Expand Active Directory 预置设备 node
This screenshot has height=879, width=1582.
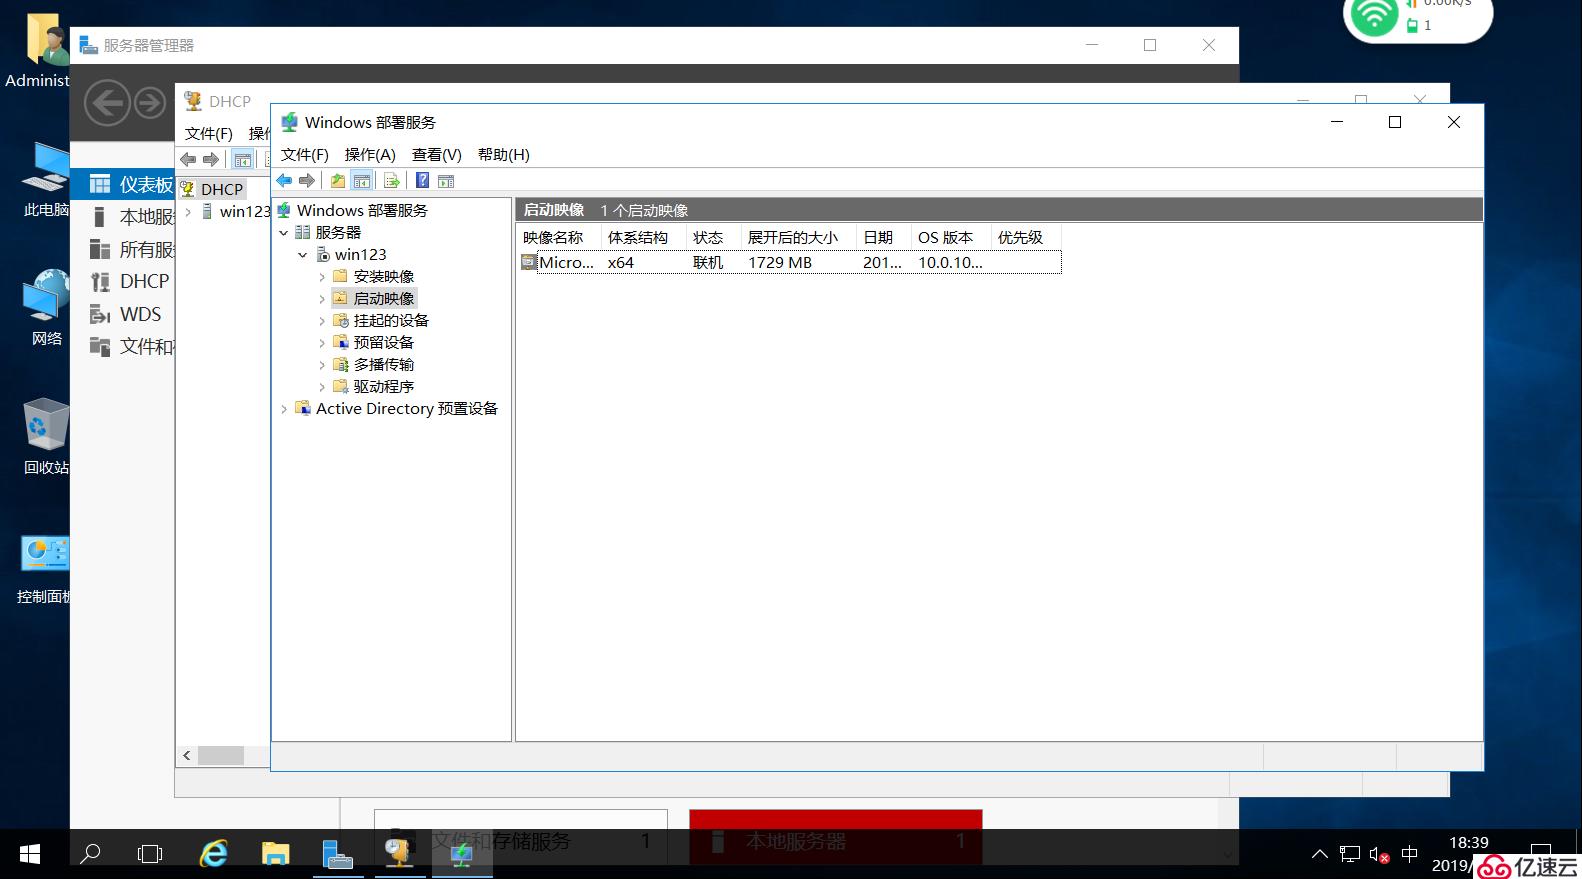[x=284, y=409]
